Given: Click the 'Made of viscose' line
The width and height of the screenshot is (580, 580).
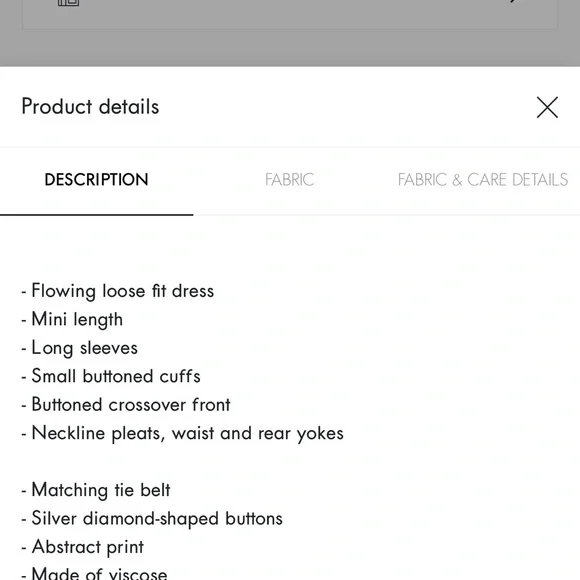Looking at the screenshot, I should [94, 573].
